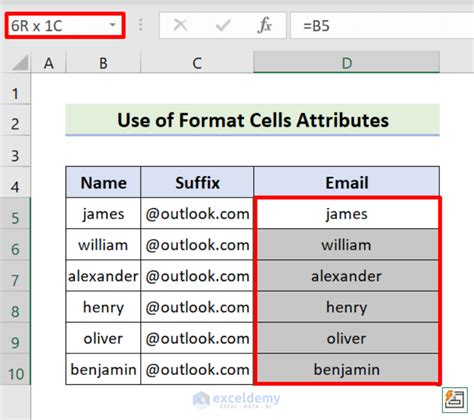
Task: Select column D header
Action: pos(347,63)
